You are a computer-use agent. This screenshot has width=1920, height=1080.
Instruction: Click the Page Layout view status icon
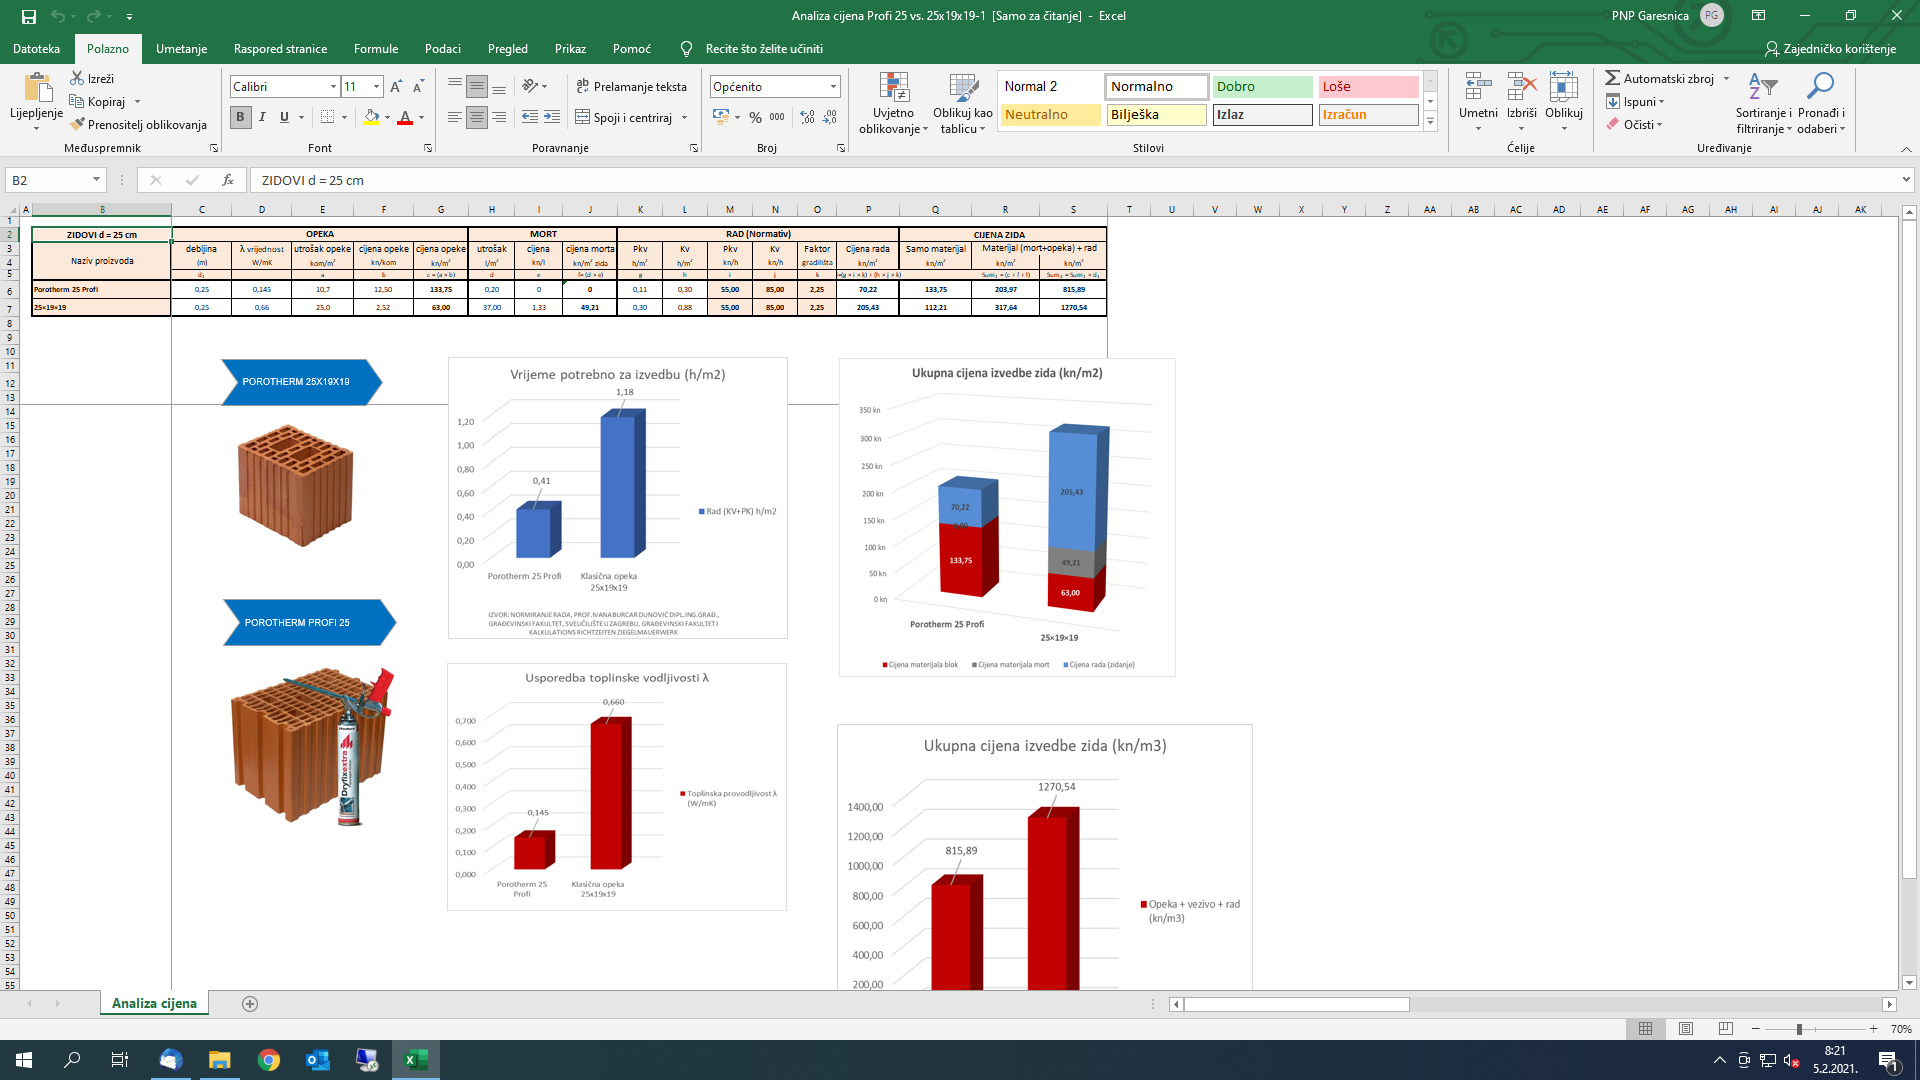1686,1029
